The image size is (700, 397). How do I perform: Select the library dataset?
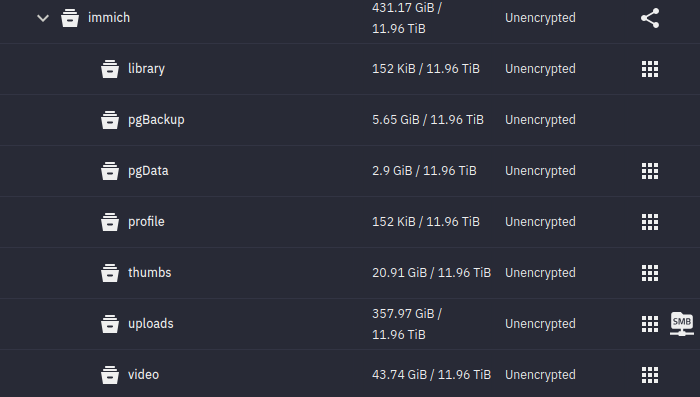146,69
